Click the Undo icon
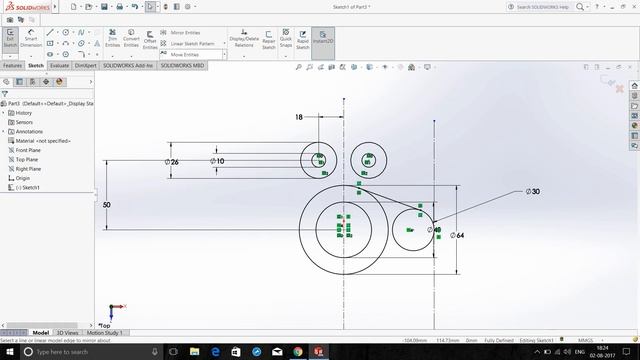The image size is (640, 360). pos(135,7)
